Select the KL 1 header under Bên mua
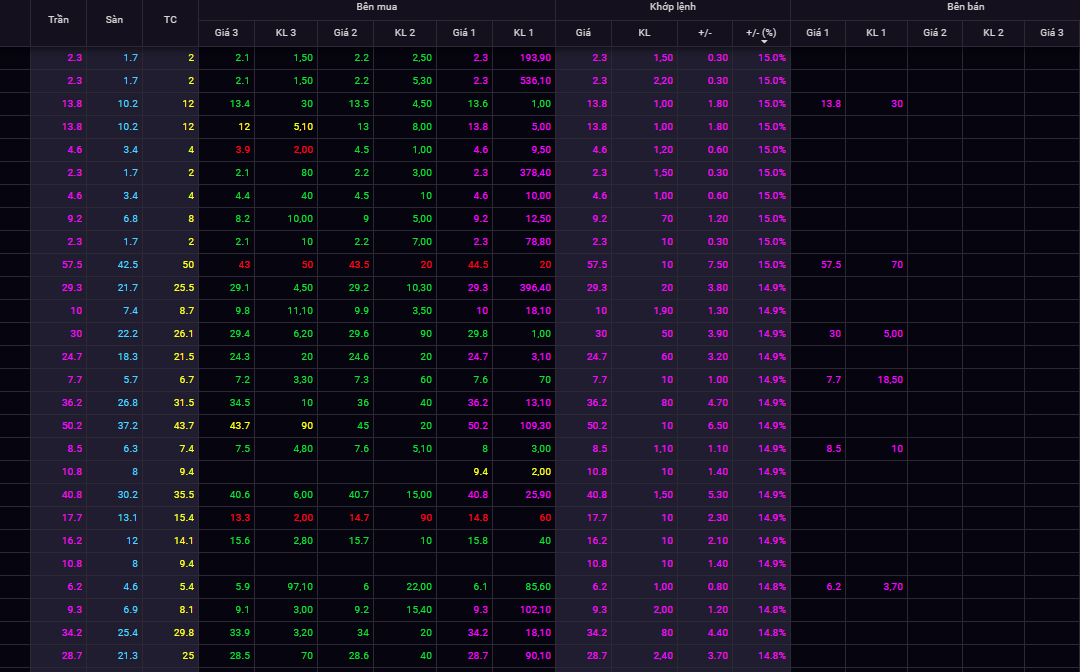The image size is (1080, 672). (523, 33)
